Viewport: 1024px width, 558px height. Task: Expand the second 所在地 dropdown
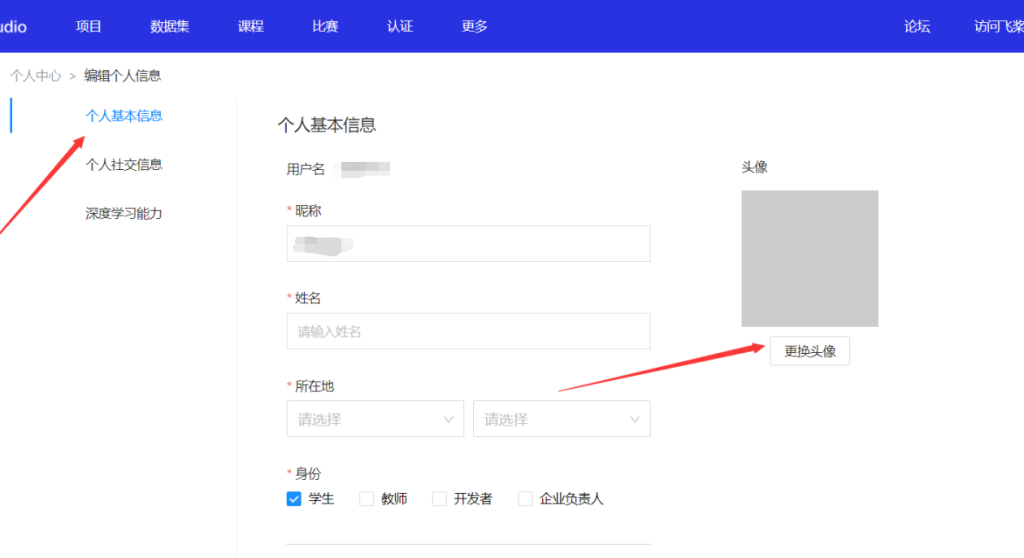pyautogui.click(x=561, y=419)
